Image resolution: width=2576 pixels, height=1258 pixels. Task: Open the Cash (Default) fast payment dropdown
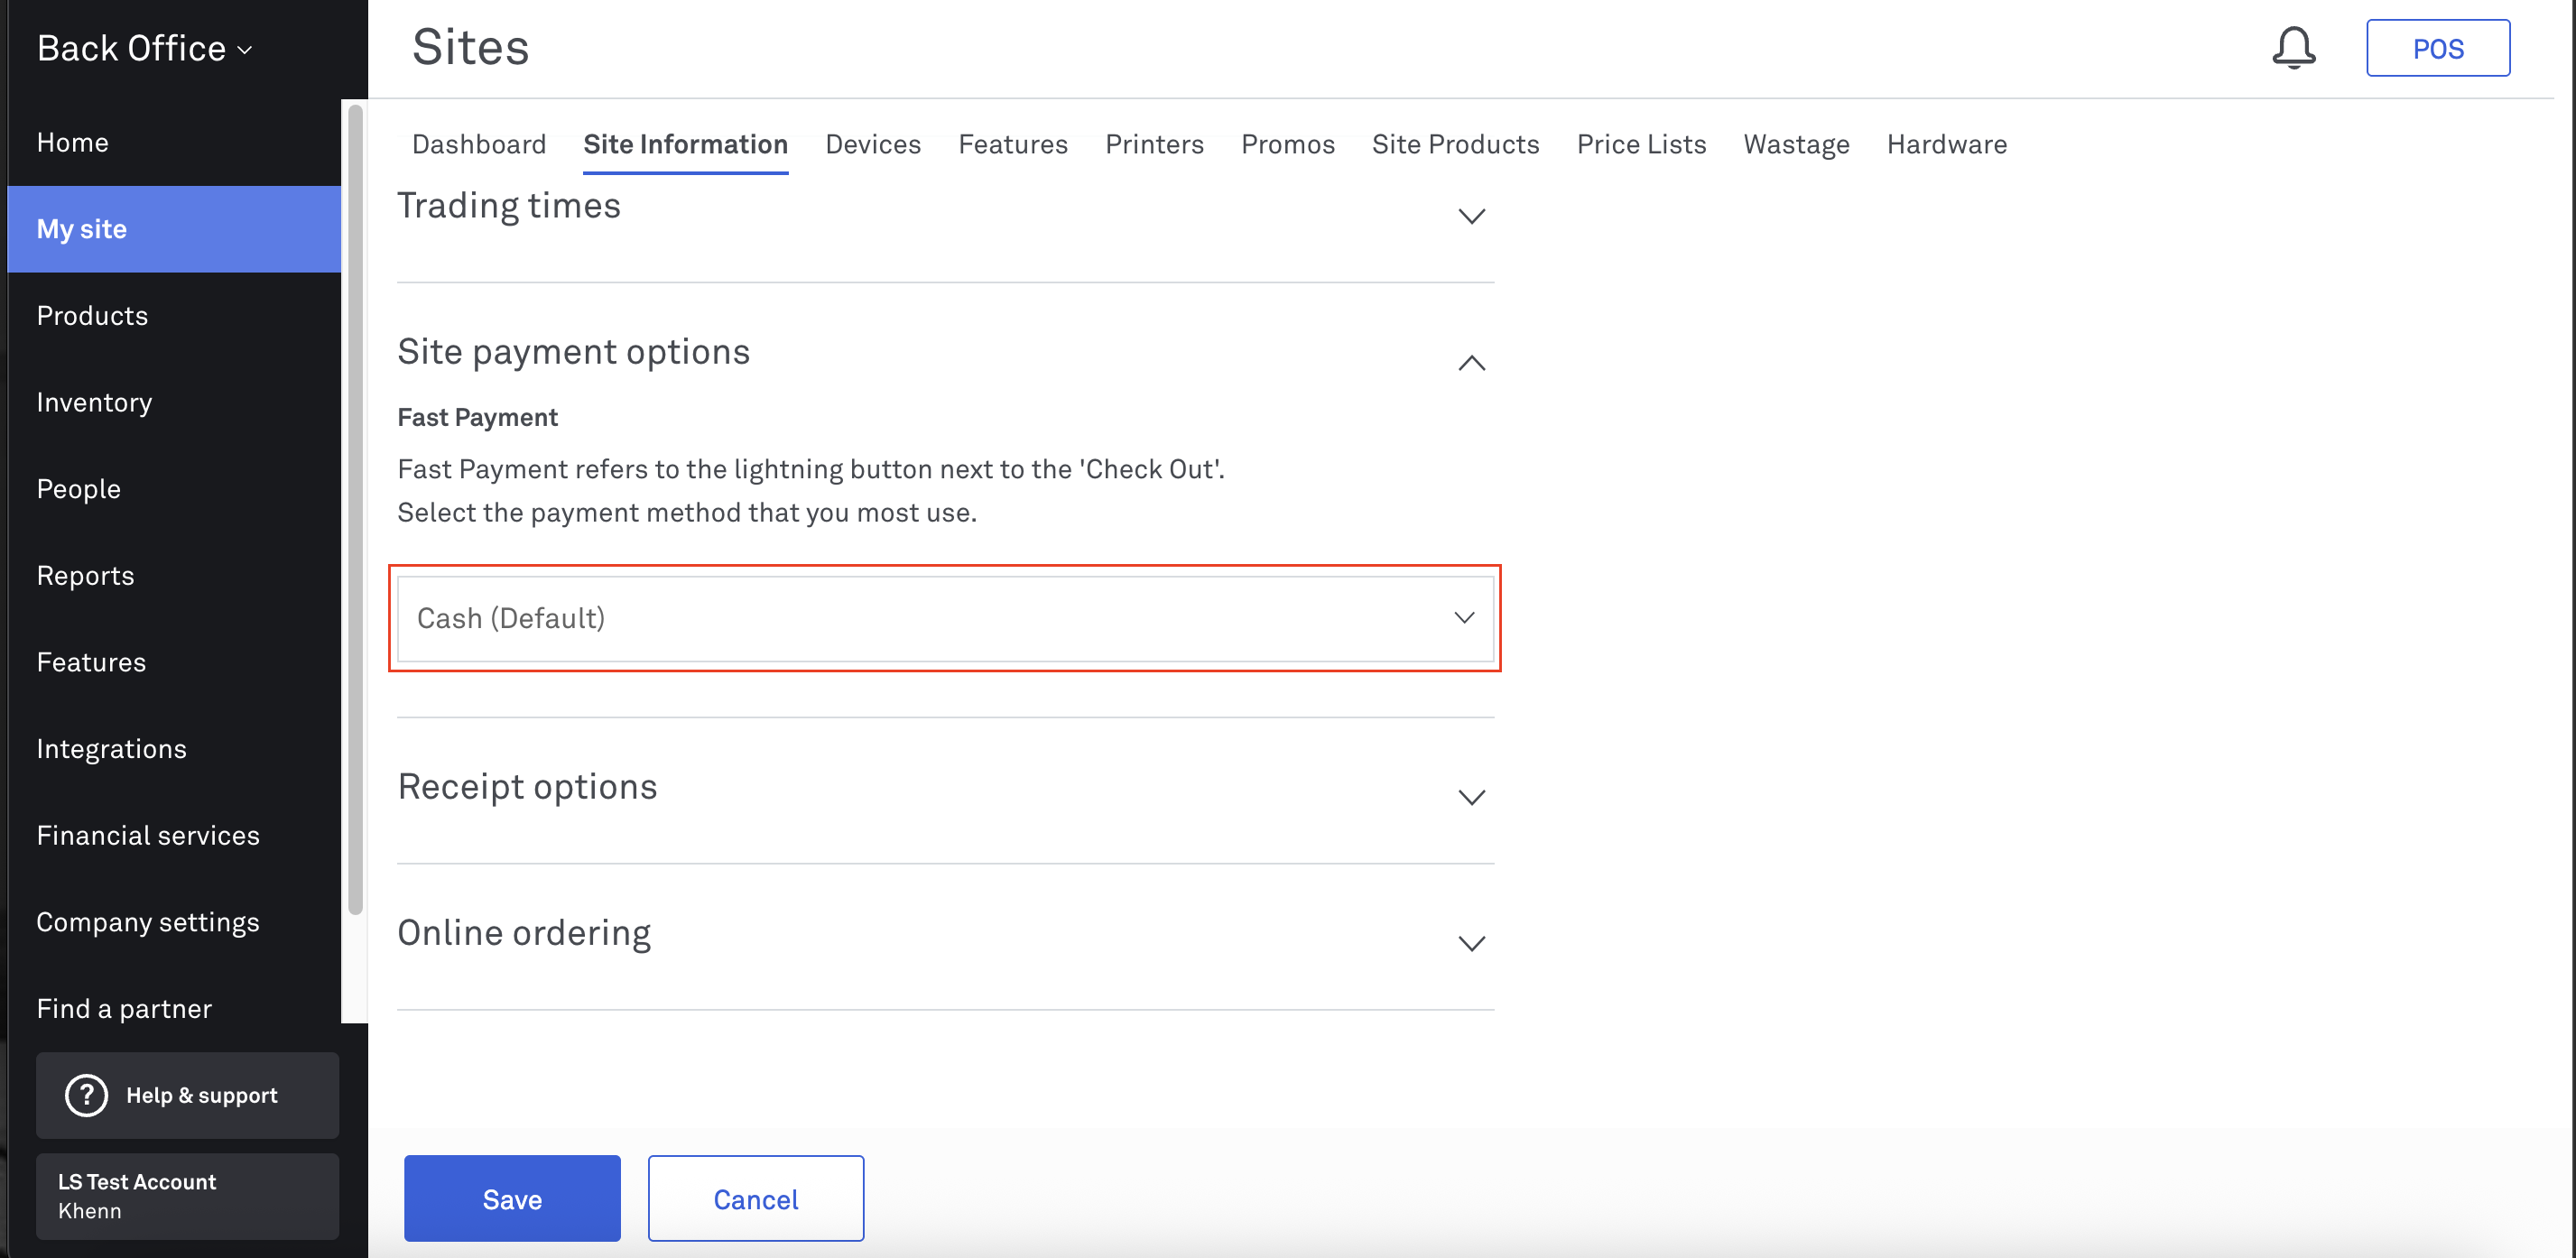tap(945, 618)
